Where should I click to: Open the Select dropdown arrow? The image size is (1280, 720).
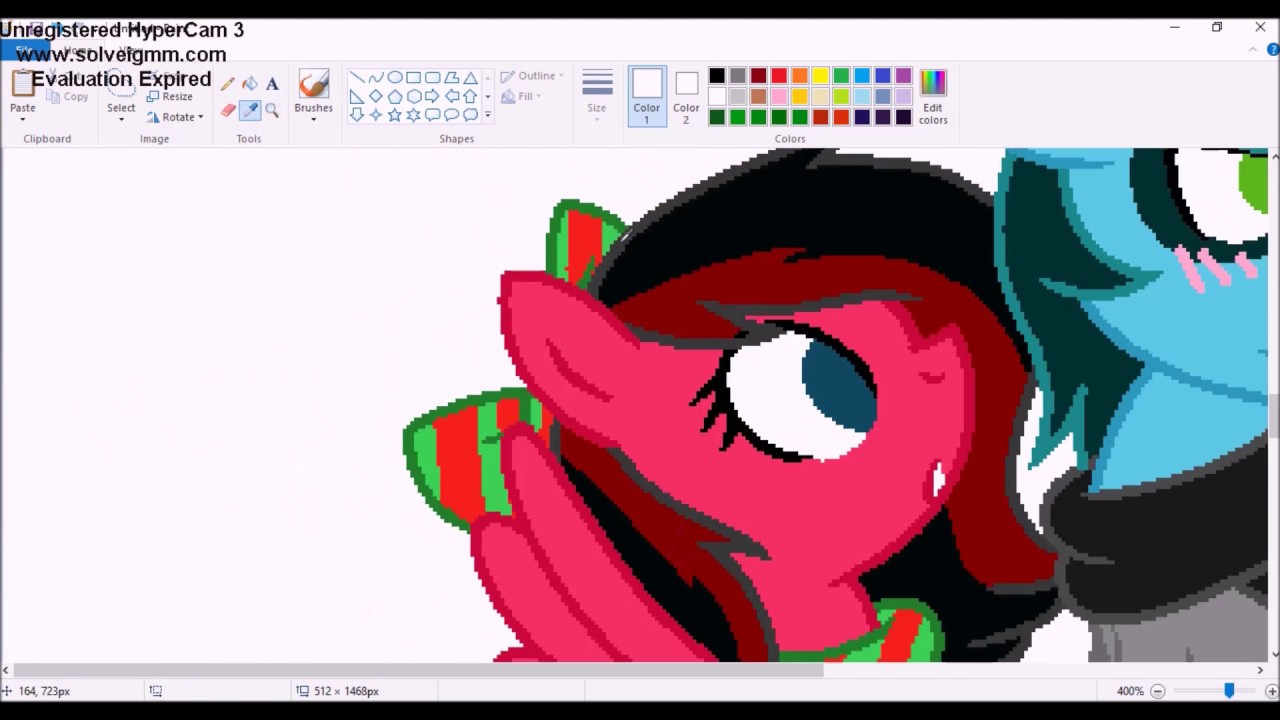(x=121, y=119)
